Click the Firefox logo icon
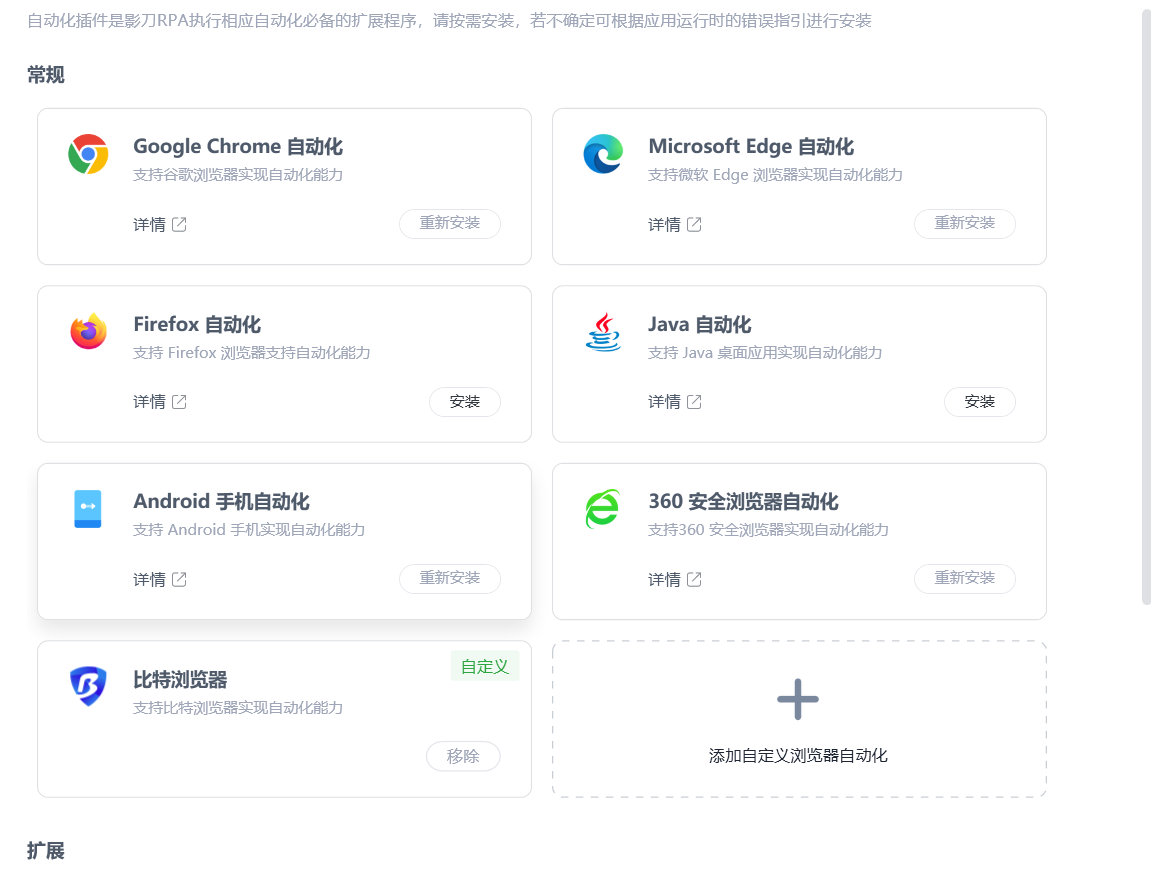The height and width of the screenshot is (876, 1151). pyautogui.click(x=88, y=332)
